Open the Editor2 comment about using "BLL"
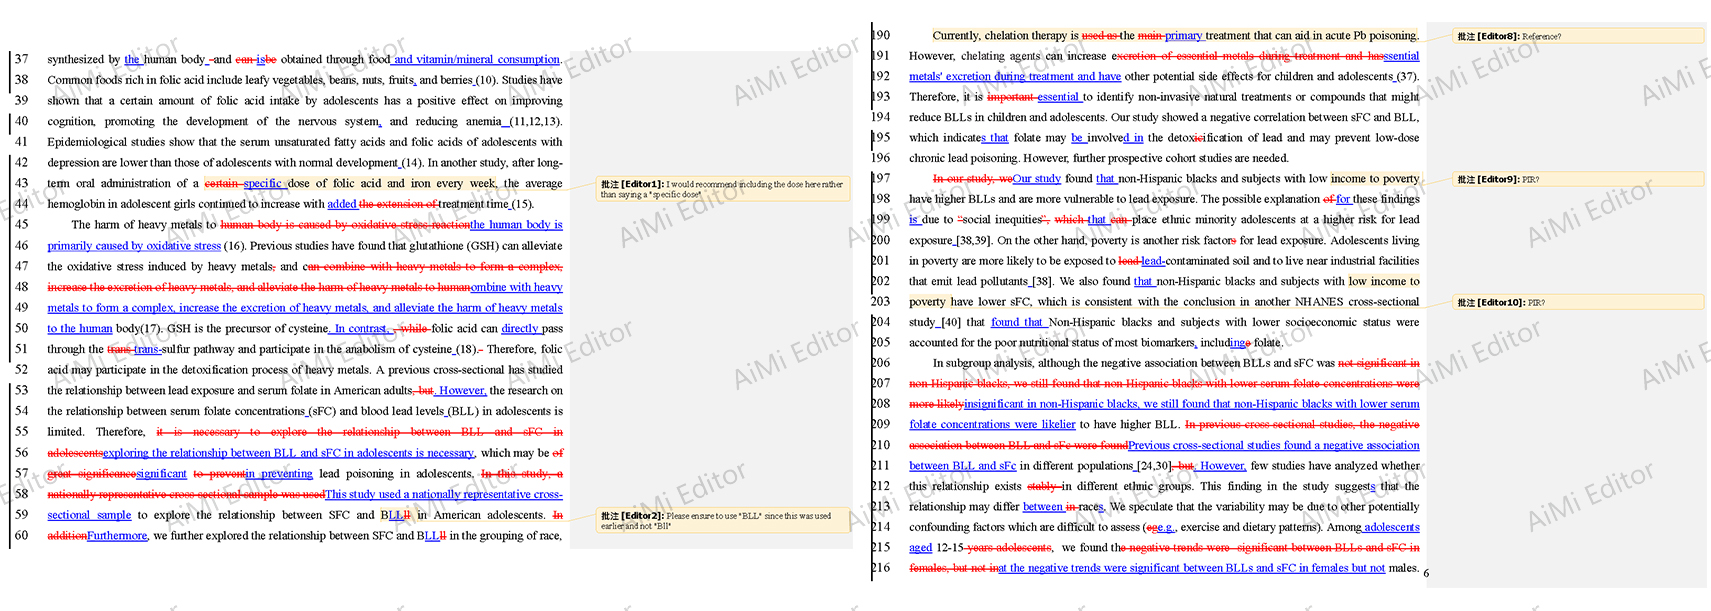The image size is (1711, 611). coord(723,520)
